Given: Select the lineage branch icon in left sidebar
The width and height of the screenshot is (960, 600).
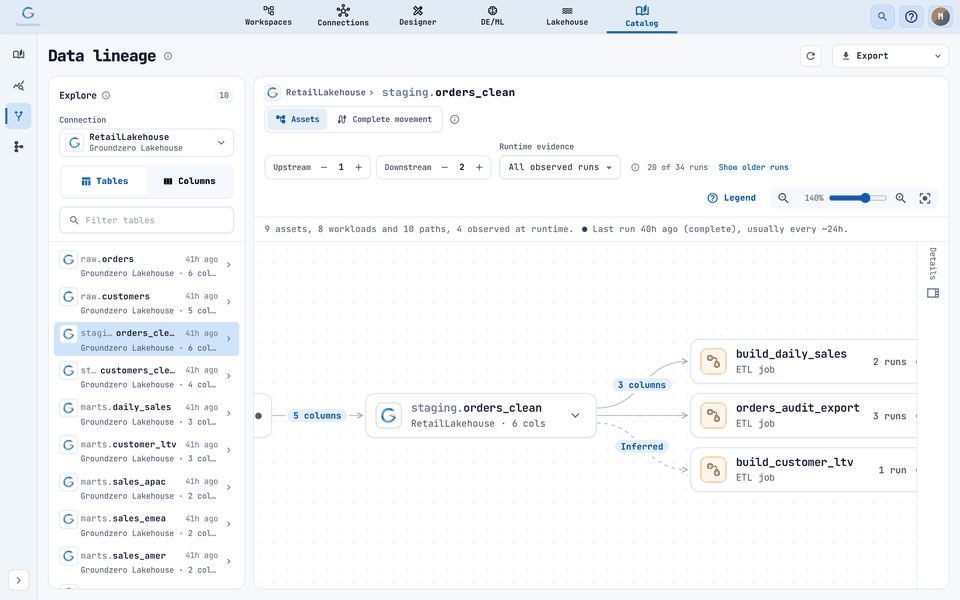Looking at the screenshot, I should [18, 116].
